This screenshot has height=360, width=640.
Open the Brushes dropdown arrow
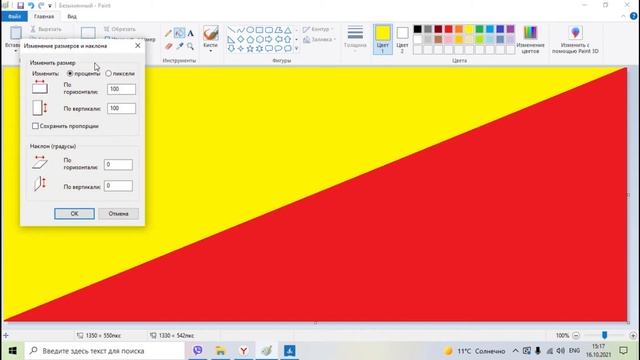(x=211, y=51)
